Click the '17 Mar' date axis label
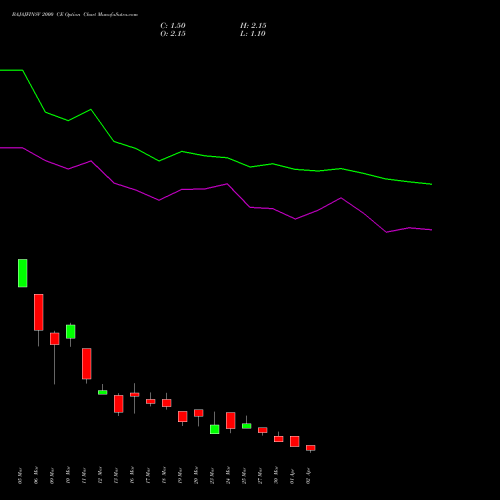Image resolution: width=500 pixels, height=500 pixels. point(148,475)
